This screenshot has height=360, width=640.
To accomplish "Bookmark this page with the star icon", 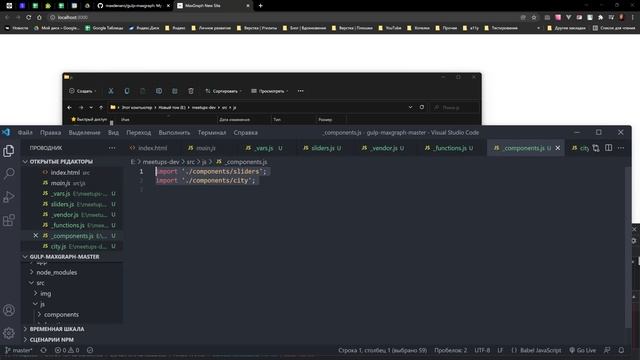I will [x=533, y=17].
